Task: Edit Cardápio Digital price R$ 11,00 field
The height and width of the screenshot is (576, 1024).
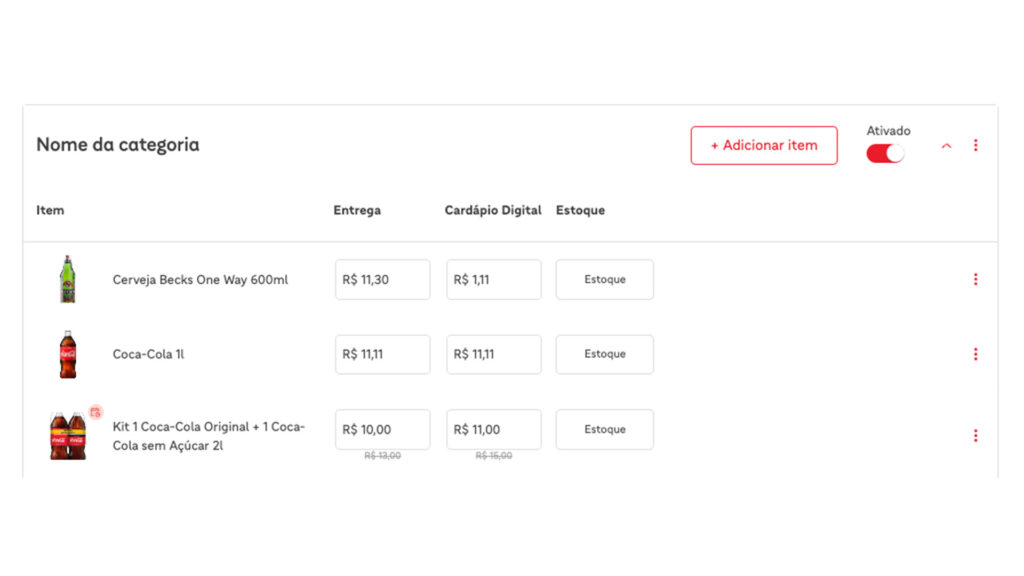Action: point(494,430)
